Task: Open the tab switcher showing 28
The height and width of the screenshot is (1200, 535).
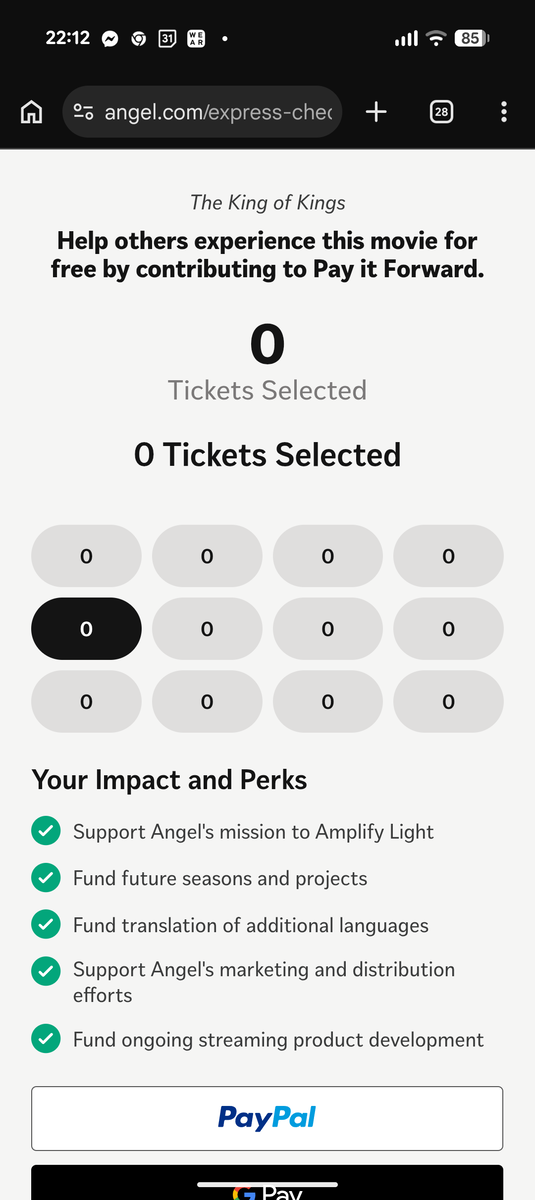Action: 441,112
